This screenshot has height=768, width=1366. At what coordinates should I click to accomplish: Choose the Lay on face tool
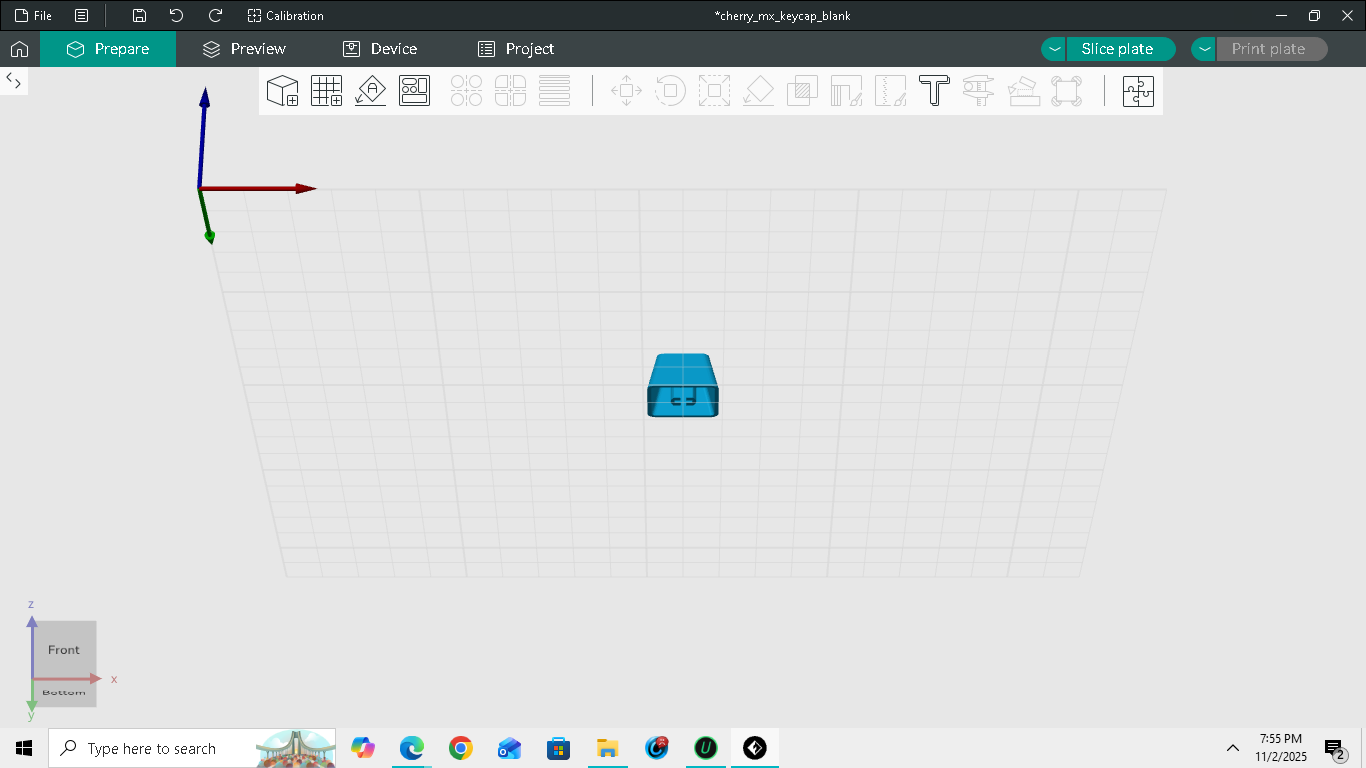point(758,91)
